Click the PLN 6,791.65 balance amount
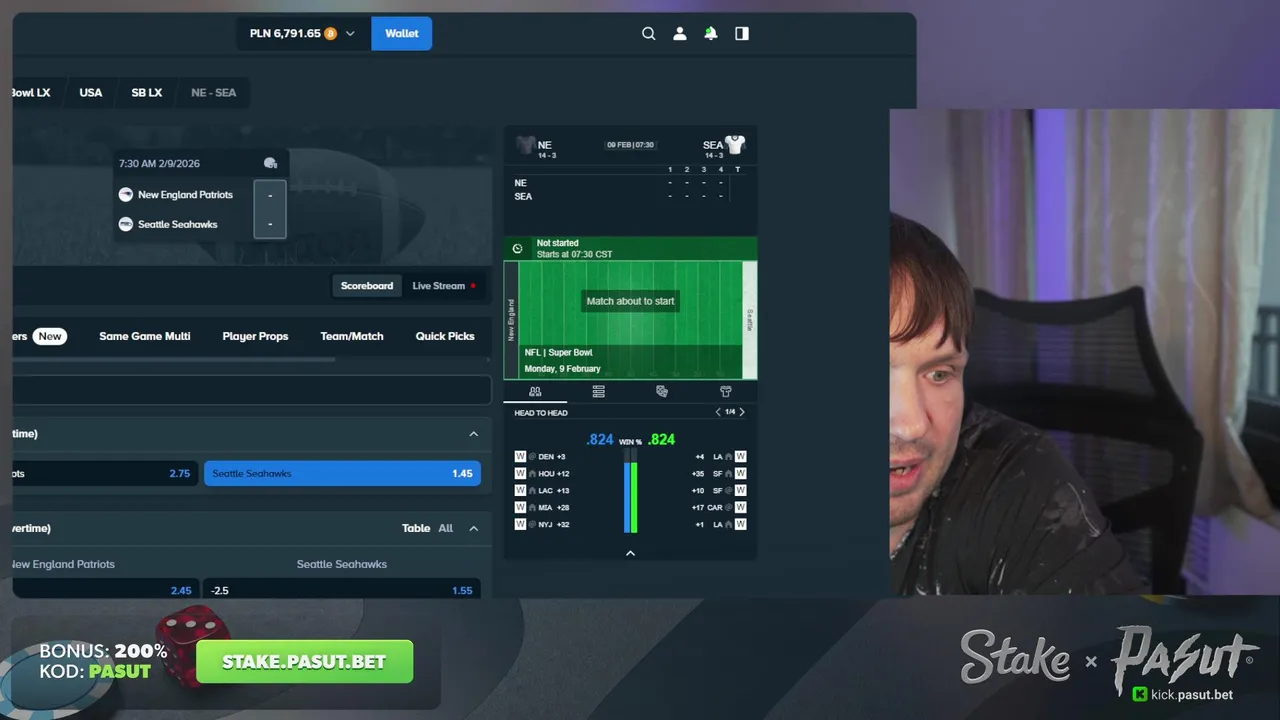Image resolution: width=1280 pixels, height=720 pixels. 285,33
